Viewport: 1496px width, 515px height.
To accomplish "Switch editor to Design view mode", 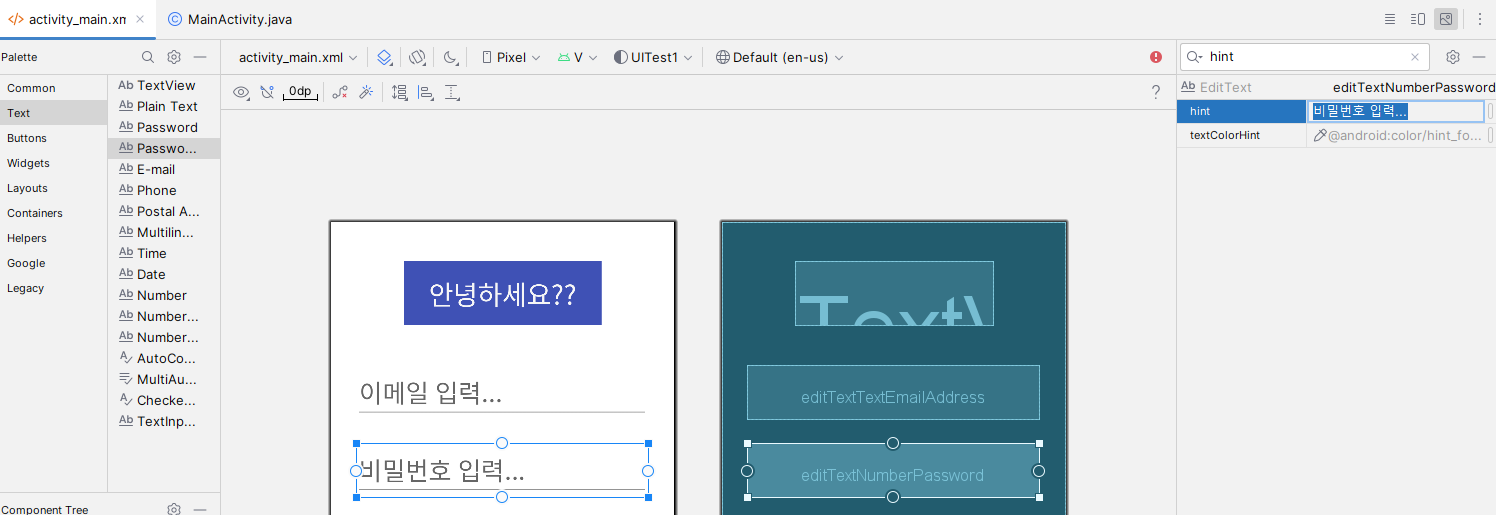I will 1446,19.
